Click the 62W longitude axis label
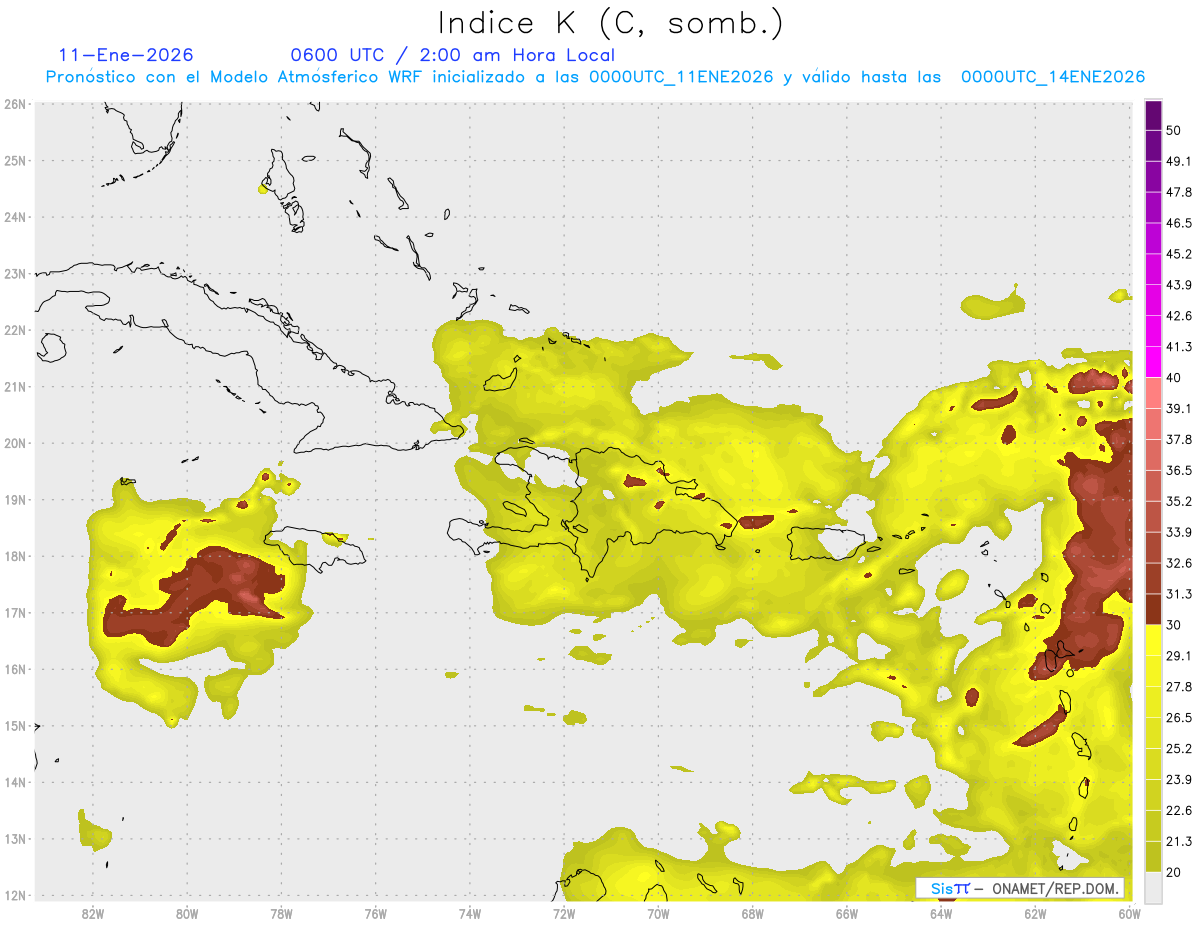Screen dimensions: 1200x927 [x=1036, y=913]
